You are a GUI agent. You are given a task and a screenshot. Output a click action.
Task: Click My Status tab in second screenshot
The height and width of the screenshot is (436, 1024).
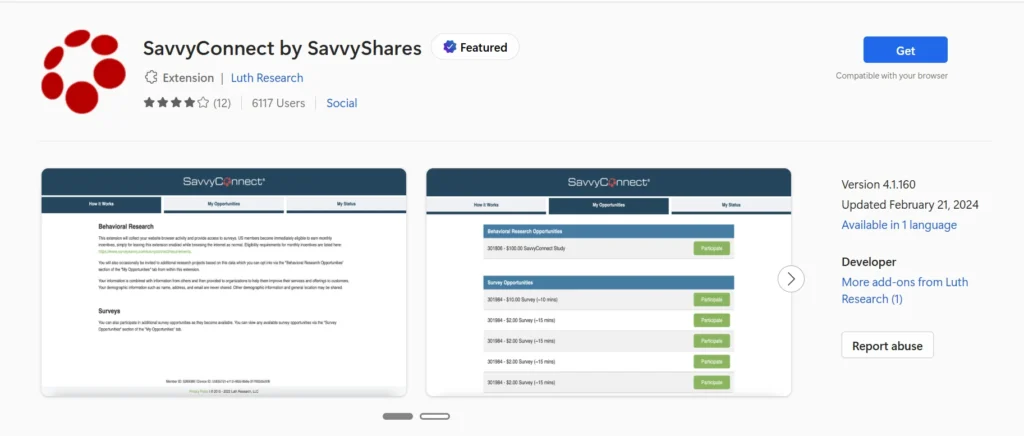[731, 205]
